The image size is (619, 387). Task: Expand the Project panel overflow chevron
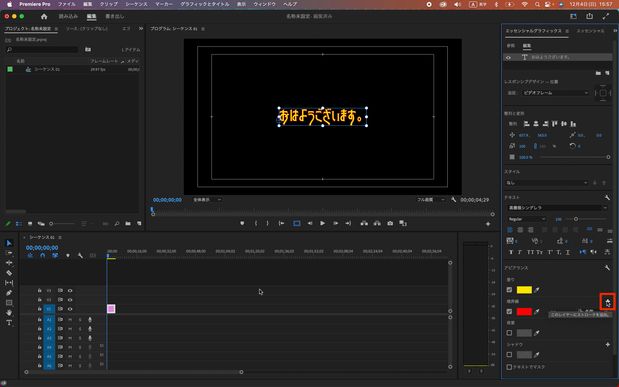(141, 28)
